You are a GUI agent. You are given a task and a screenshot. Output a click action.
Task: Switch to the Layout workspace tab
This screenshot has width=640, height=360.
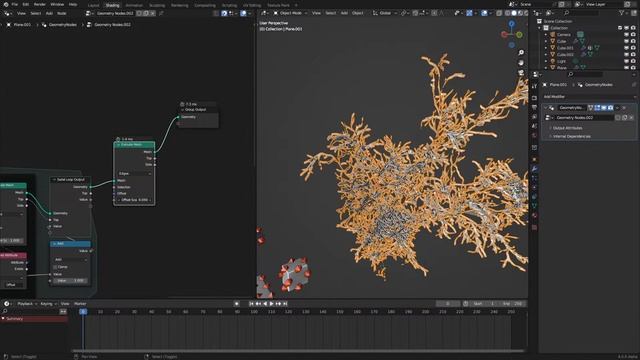point(93,5)
